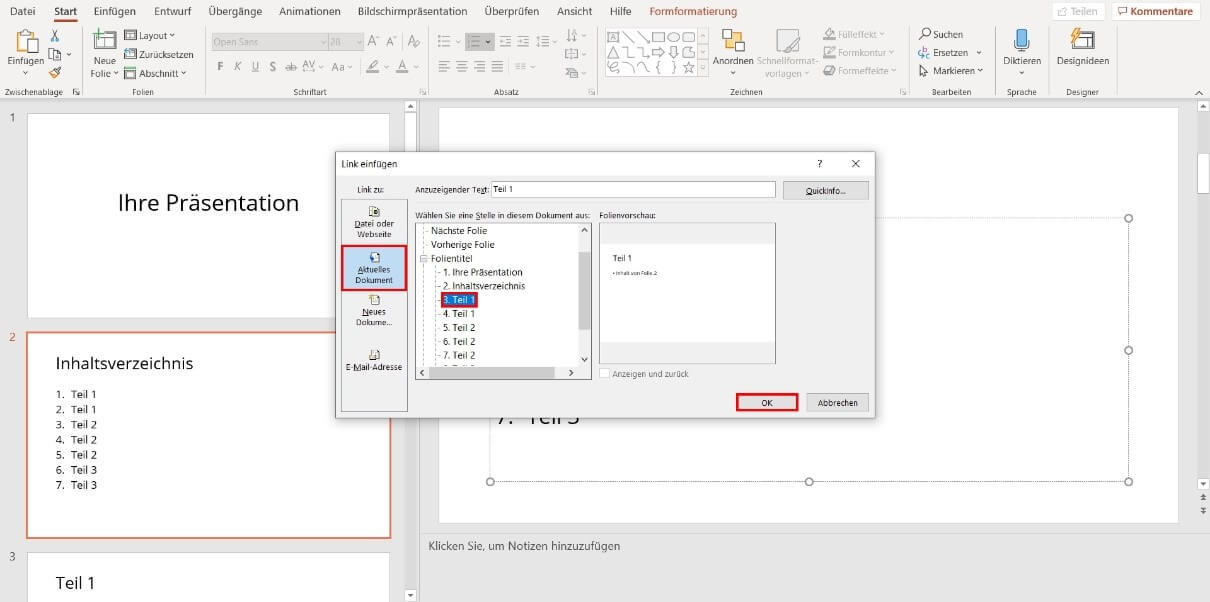Click the text highlight color button
The image size is (1210, 602).
click(373, 67)
